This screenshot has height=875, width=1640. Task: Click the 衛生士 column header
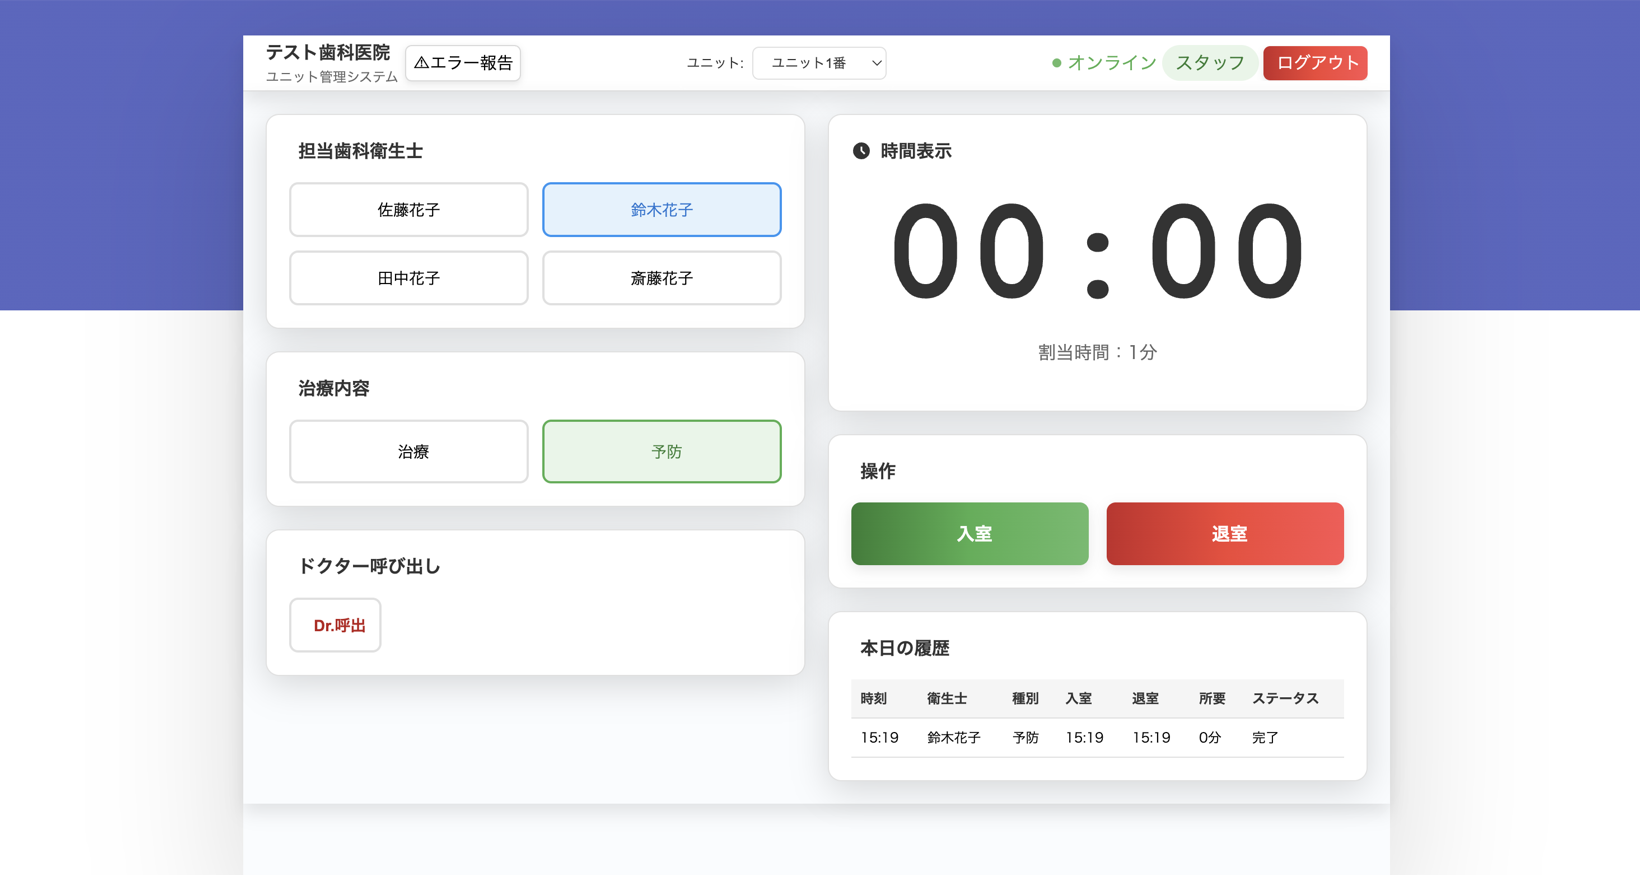947,699
